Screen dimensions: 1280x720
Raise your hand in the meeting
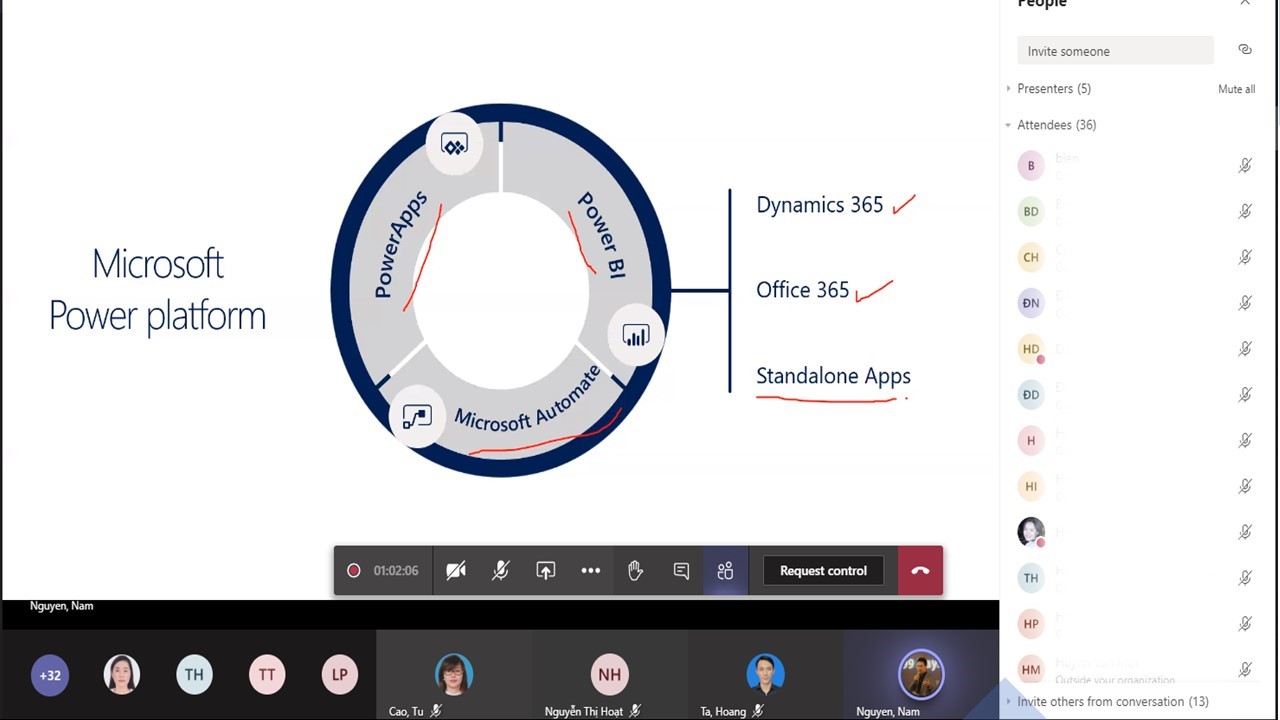pyautogui.click(x=635, y=570)
